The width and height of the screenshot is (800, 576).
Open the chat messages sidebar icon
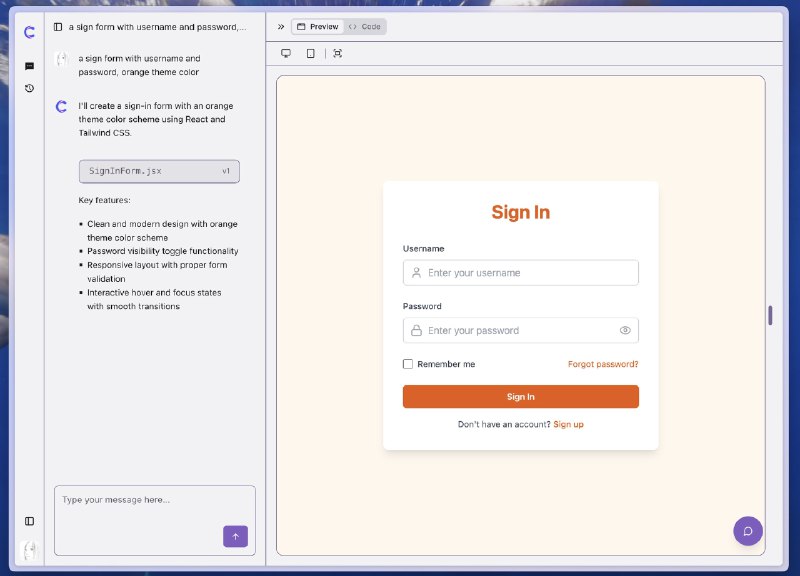(x=30, y=66)
